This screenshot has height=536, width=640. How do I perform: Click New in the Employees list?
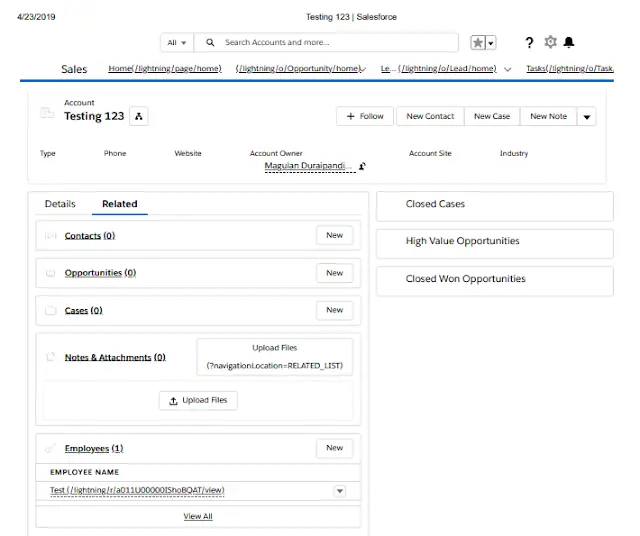pos(335,448)
